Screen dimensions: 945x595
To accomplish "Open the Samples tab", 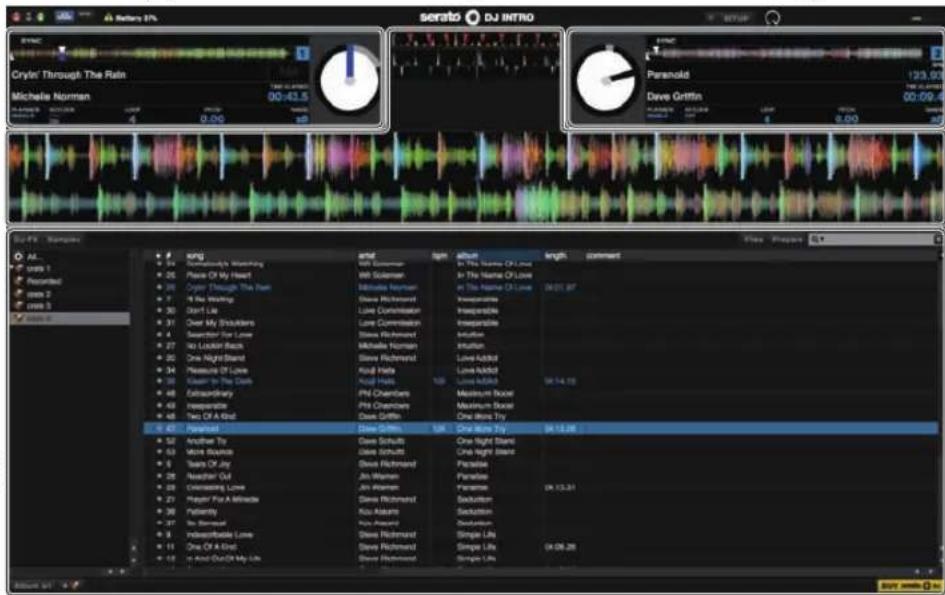I will tap(63, 239).
